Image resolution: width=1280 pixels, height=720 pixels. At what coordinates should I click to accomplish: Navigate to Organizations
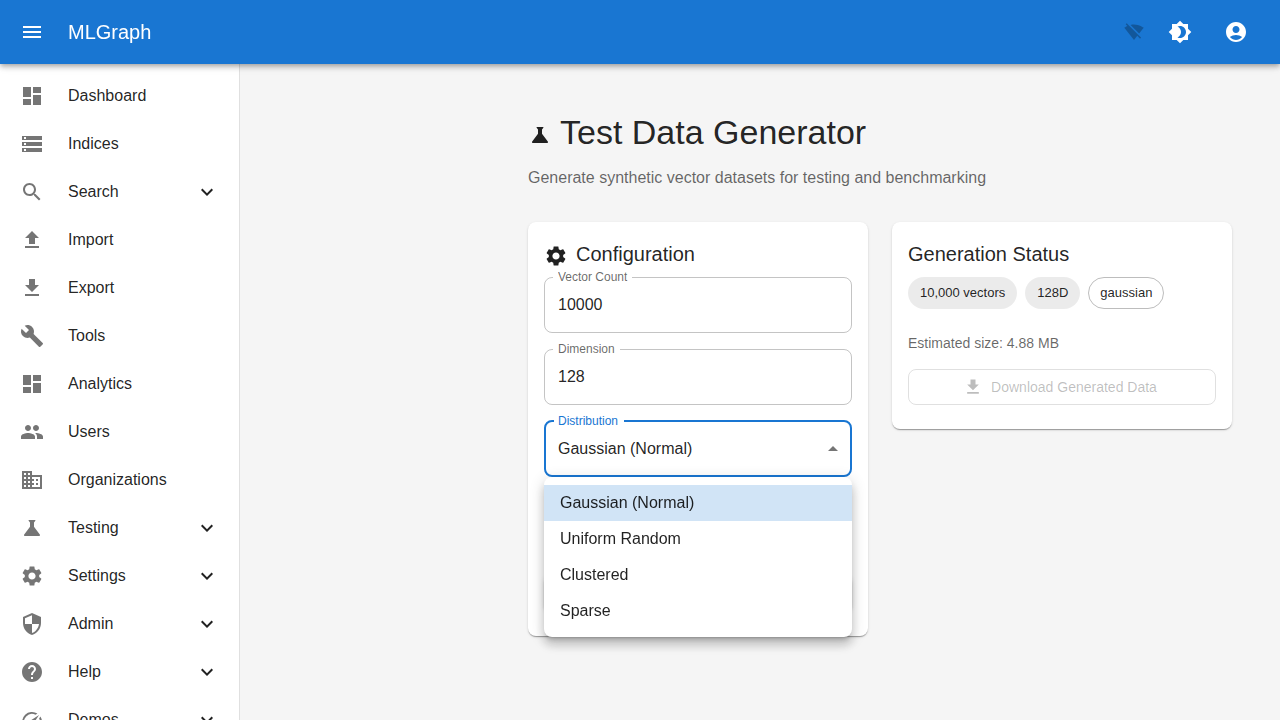pyautogui.click(x=117, y=479)
